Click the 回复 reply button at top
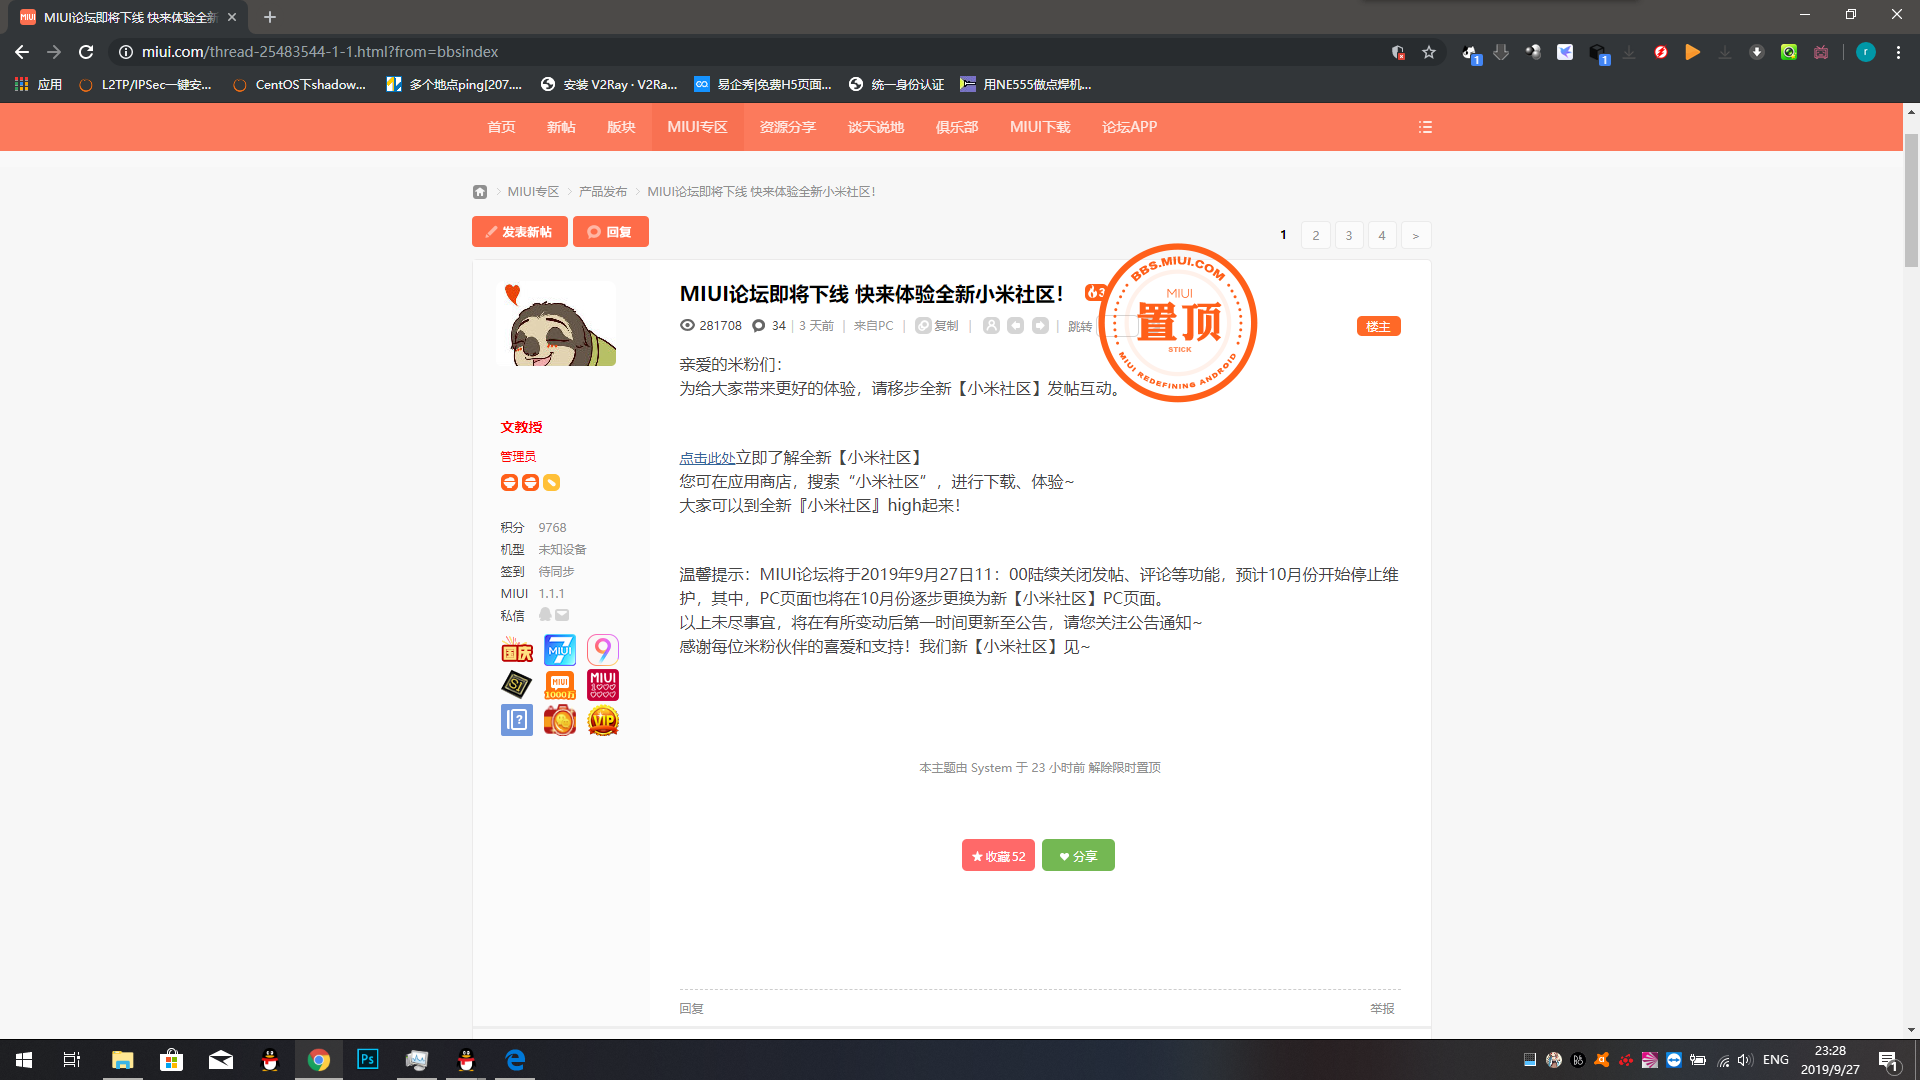This screenshot has height=1080, width=1920. (x=610, y=232)
